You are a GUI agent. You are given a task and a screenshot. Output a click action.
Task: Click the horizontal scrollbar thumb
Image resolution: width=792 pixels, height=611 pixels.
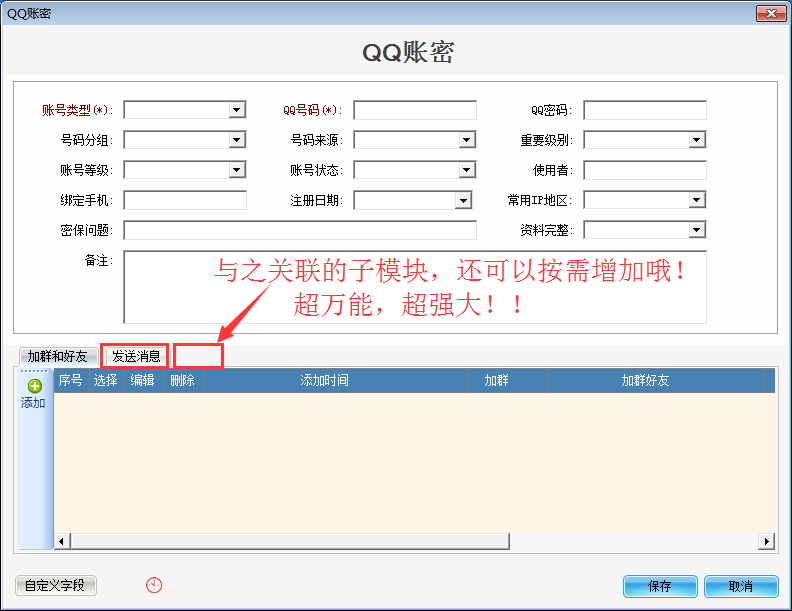[290, 541]
